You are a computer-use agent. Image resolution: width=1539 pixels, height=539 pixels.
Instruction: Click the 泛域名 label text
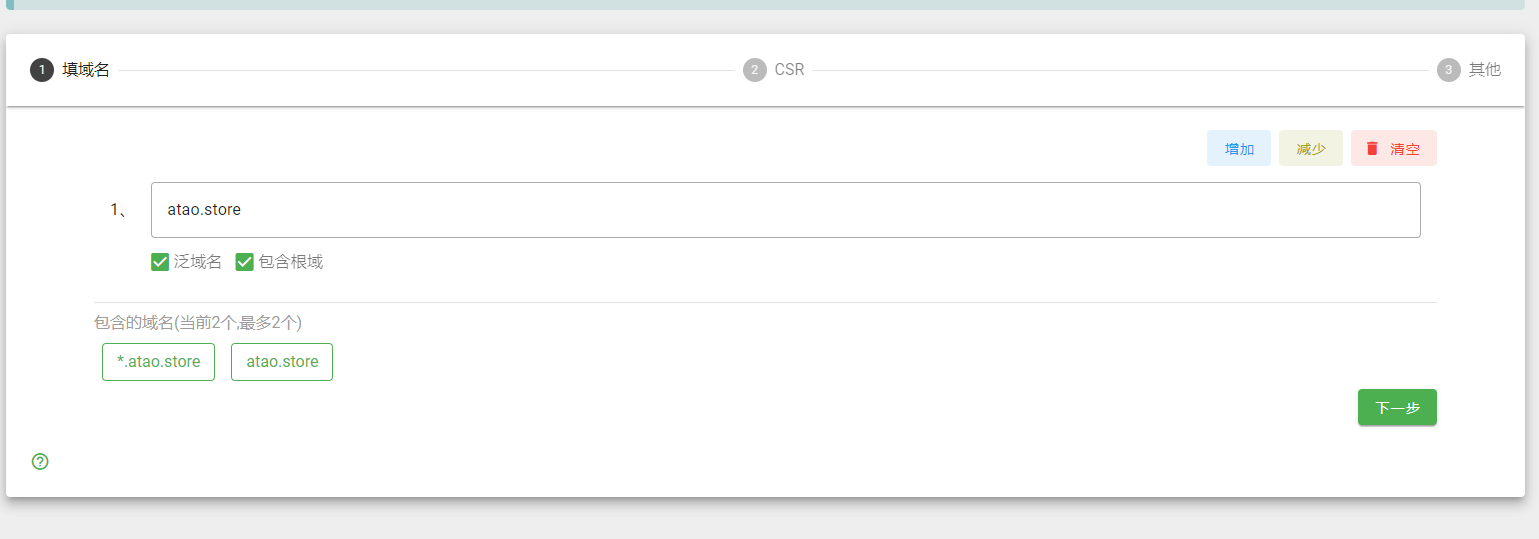pyautogui.click(x=198, y=262)
